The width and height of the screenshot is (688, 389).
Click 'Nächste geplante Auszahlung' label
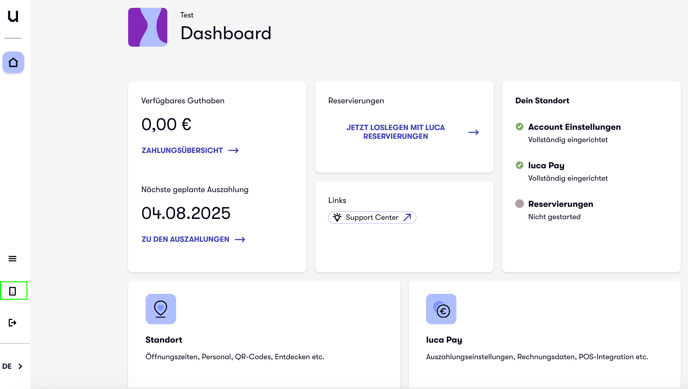coord(195,189)
